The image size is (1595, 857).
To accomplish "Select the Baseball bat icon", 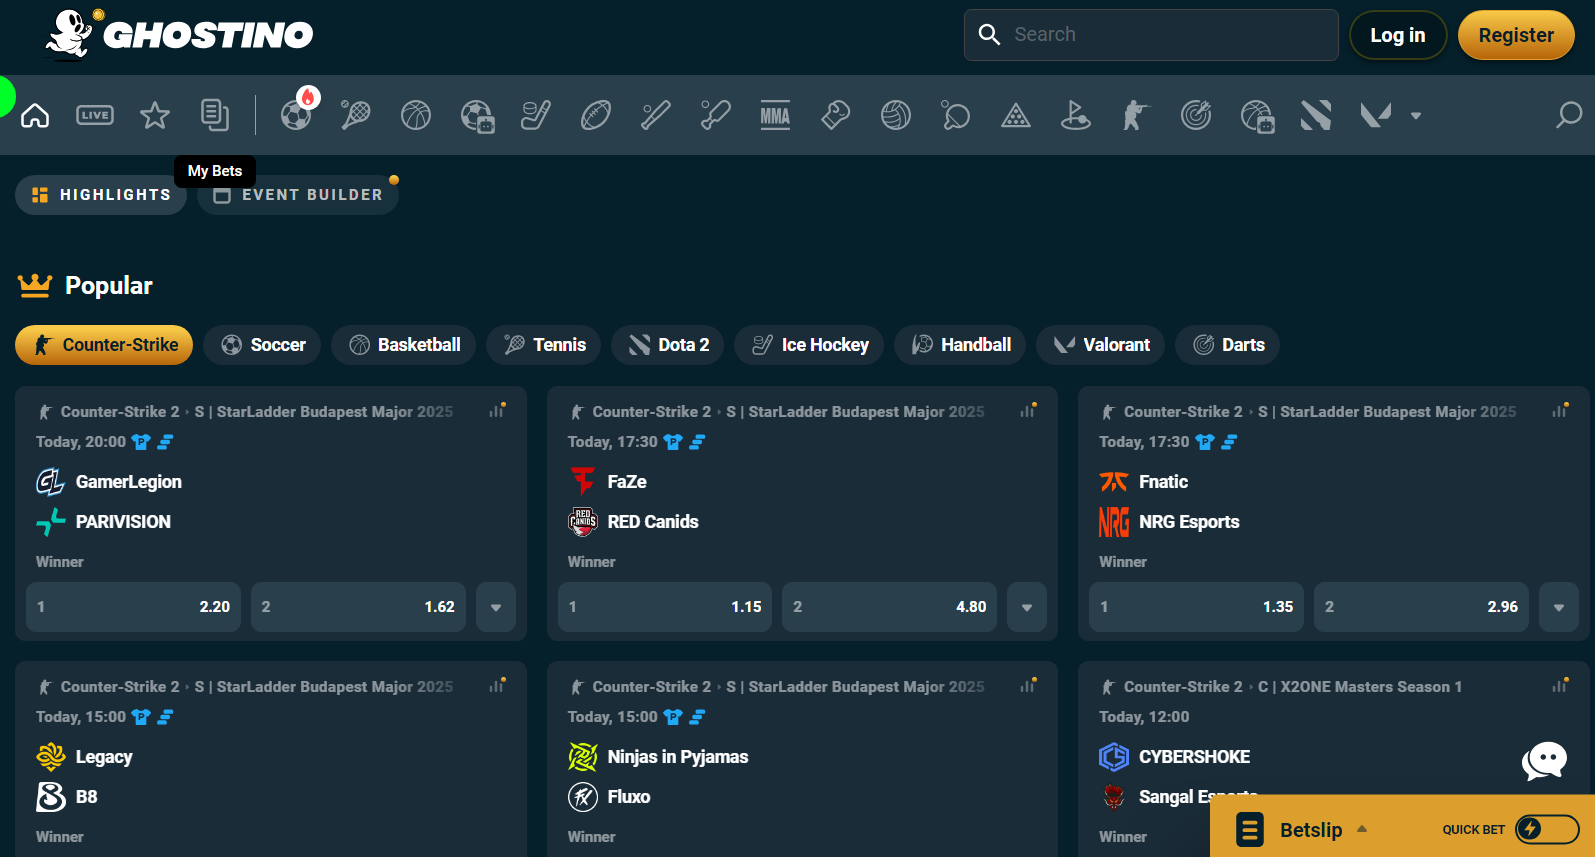I will 656,116.
